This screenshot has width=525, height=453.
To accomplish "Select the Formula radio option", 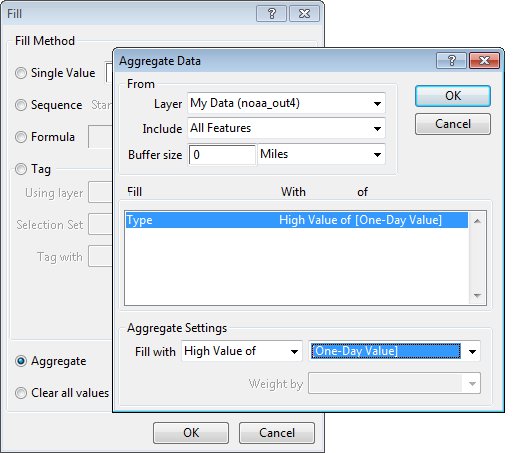I will [21, 137].
